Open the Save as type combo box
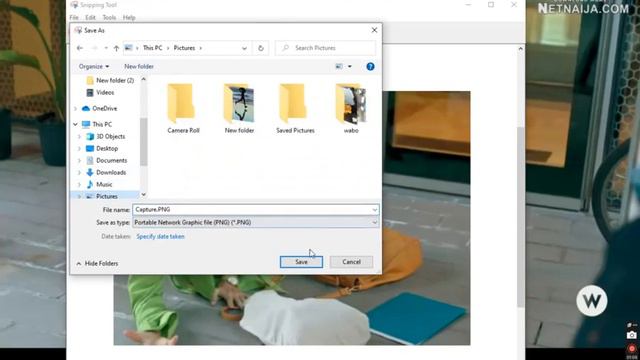 click(x=256, y=222)
